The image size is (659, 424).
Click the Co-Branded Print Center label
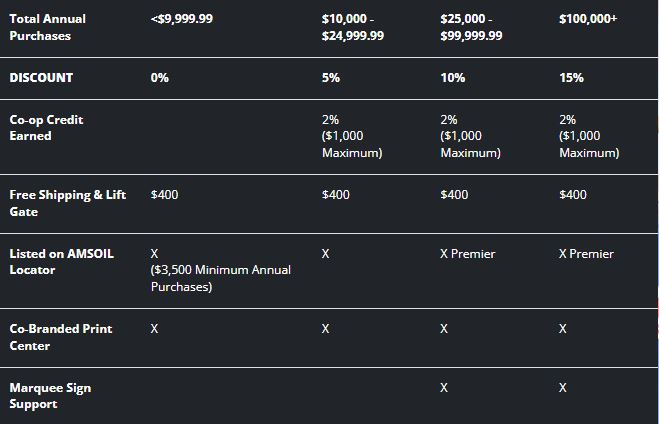[61, 337]
